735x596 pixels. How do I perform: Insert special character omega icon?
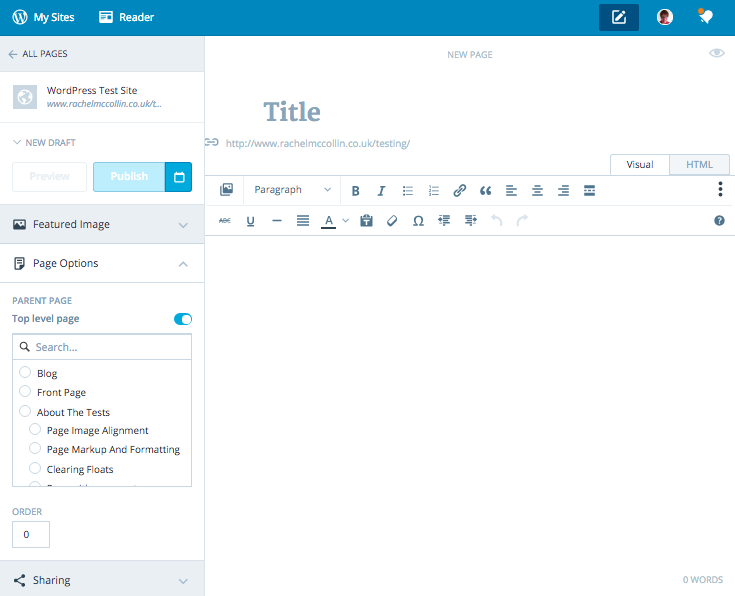pos(418,221)
